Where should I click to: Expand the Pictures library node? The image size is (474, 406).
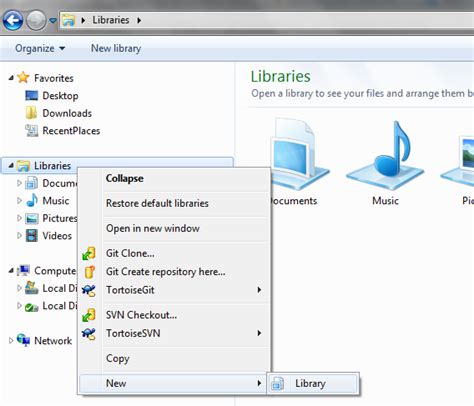[19, 218]
